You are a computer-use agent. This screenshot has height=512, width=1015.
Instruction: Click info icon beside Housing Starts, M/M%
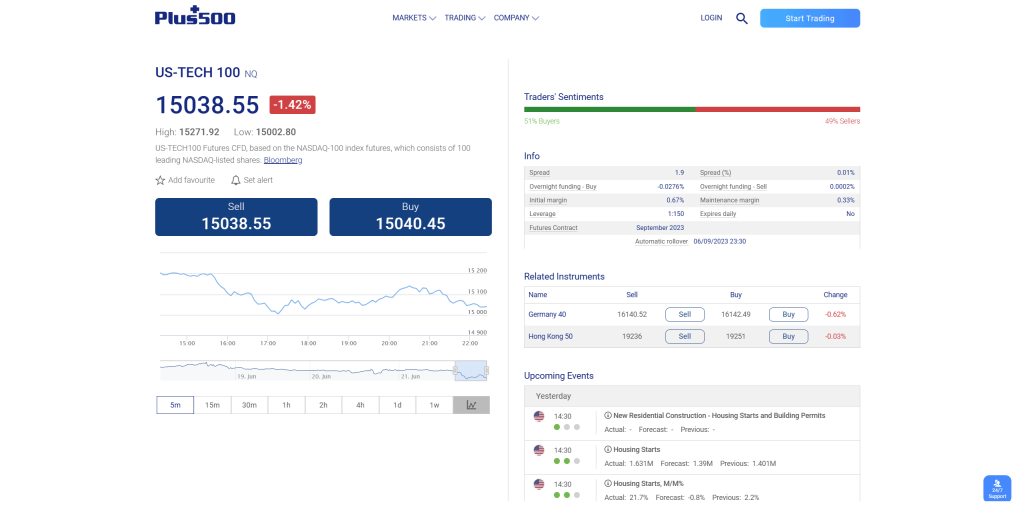(x=608, y=484)
